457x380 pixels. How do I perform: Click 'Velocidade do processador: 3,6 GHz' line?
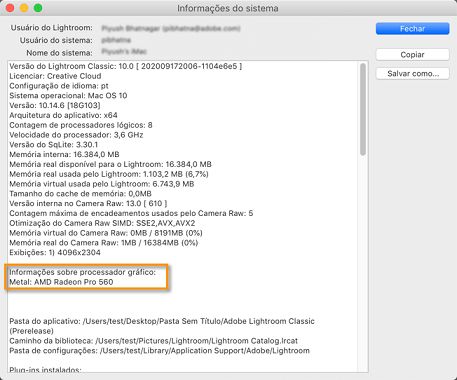coord(76,135)
